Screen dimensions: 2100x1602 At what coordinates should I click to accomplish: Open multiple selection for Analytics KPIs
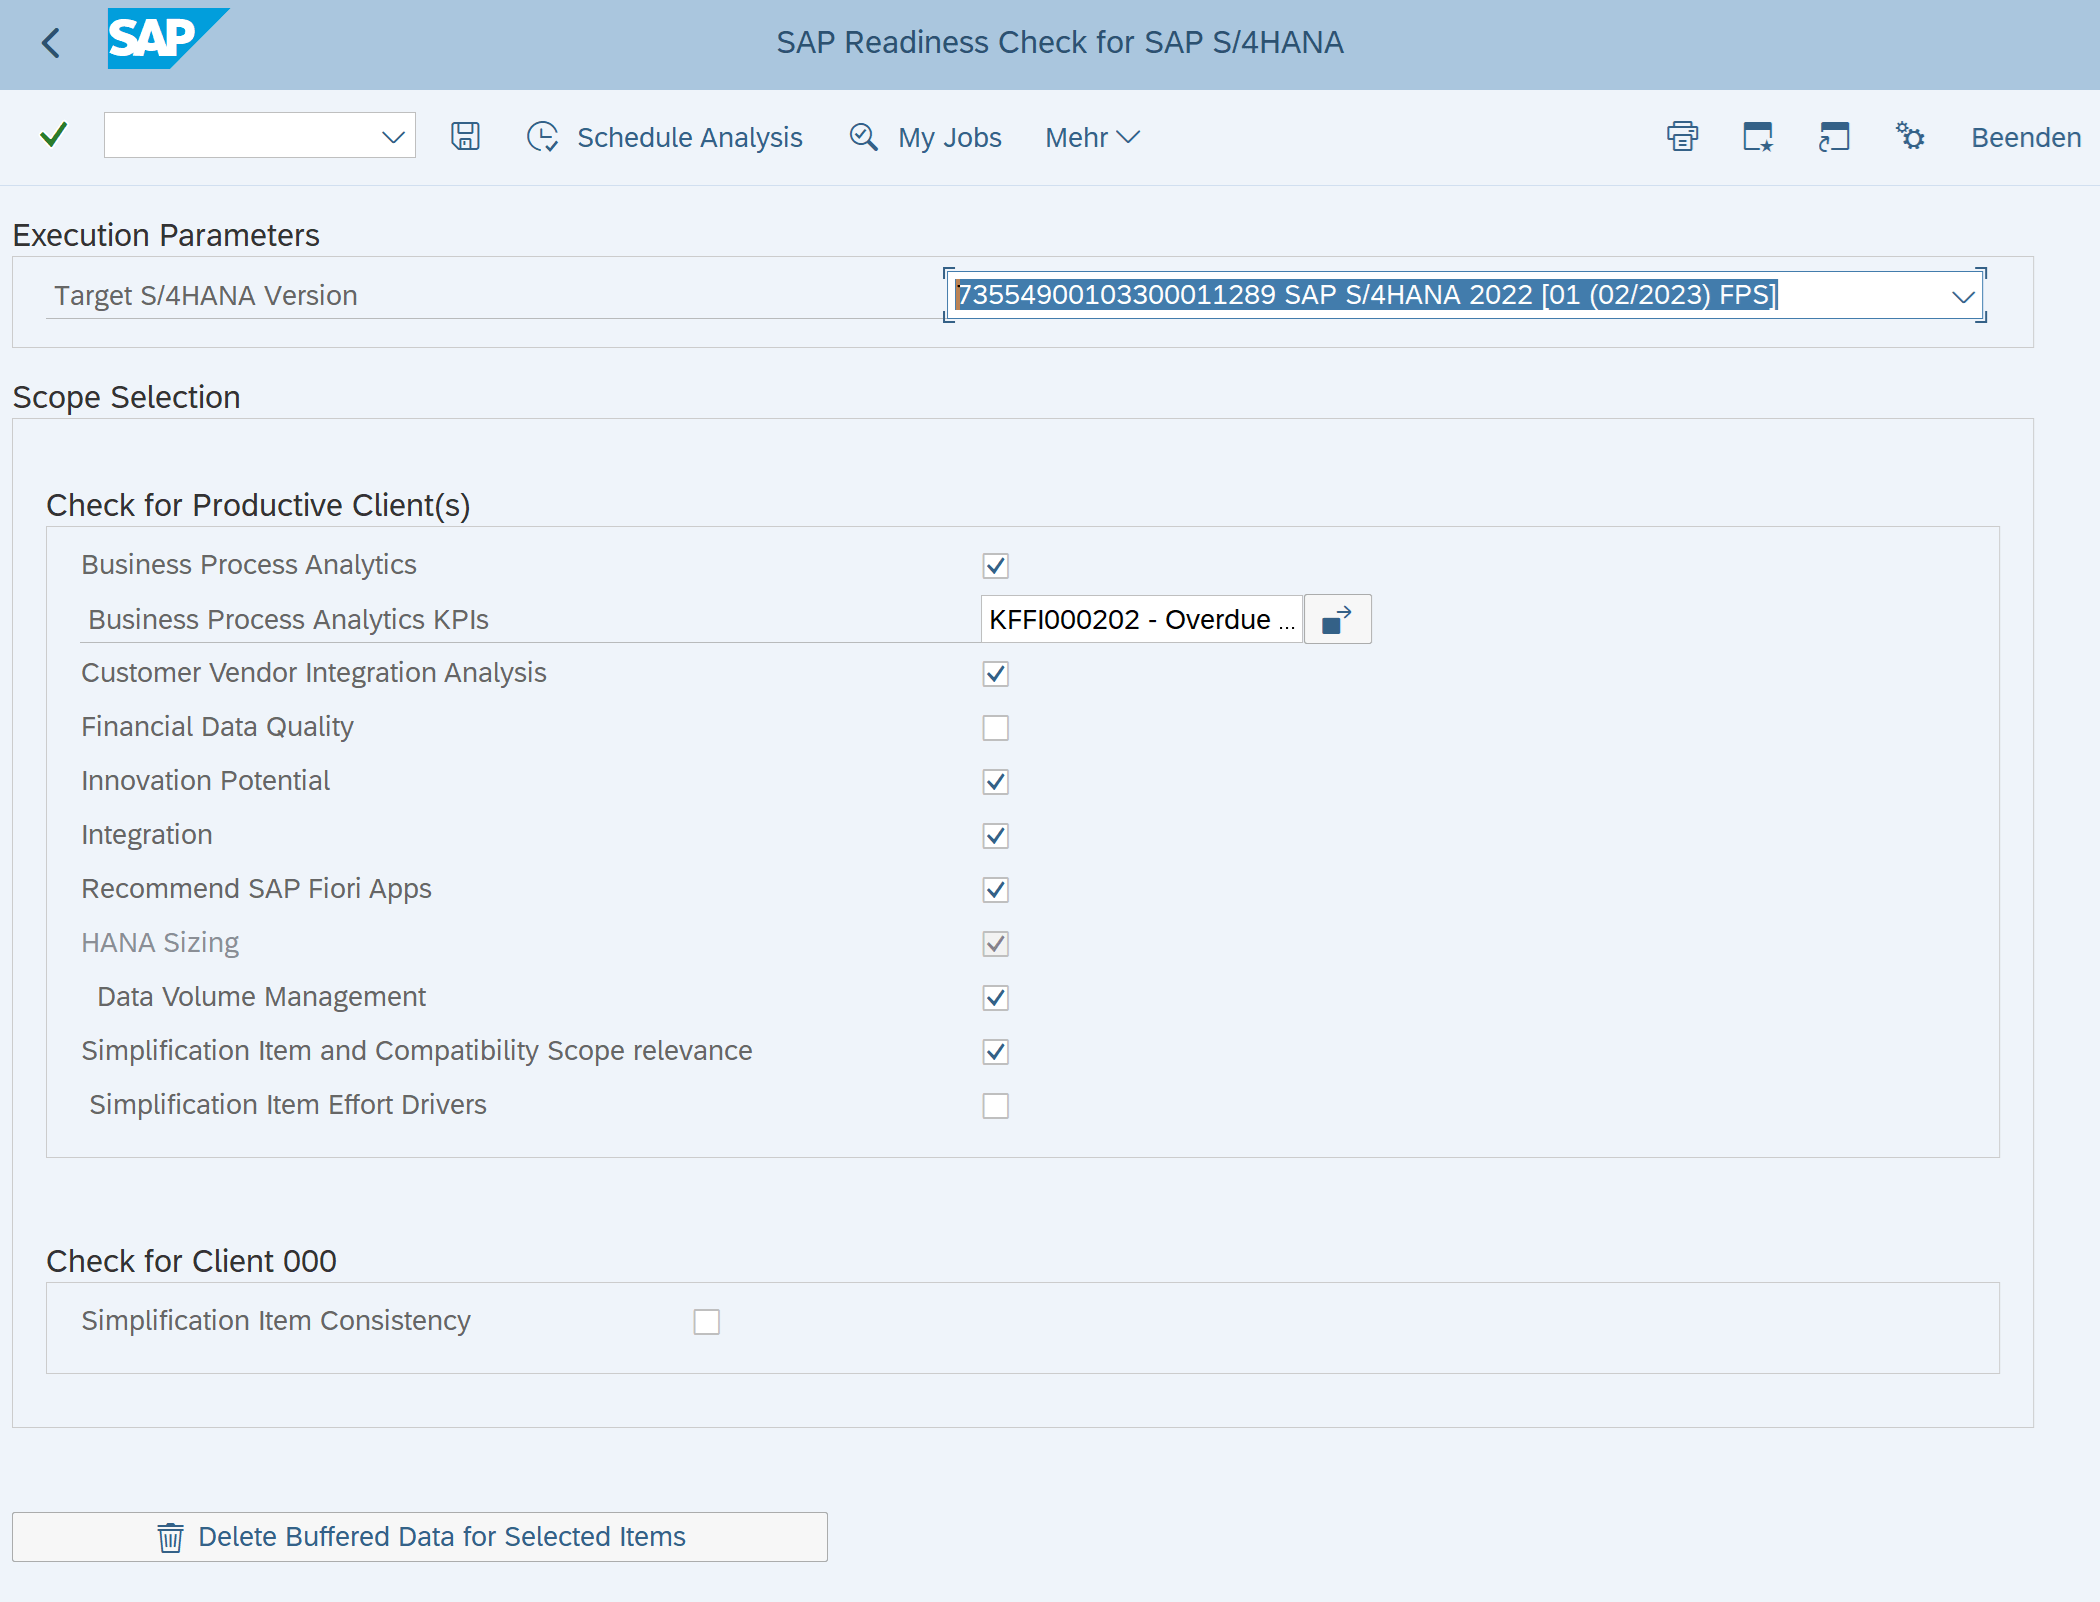point(1337,619)
